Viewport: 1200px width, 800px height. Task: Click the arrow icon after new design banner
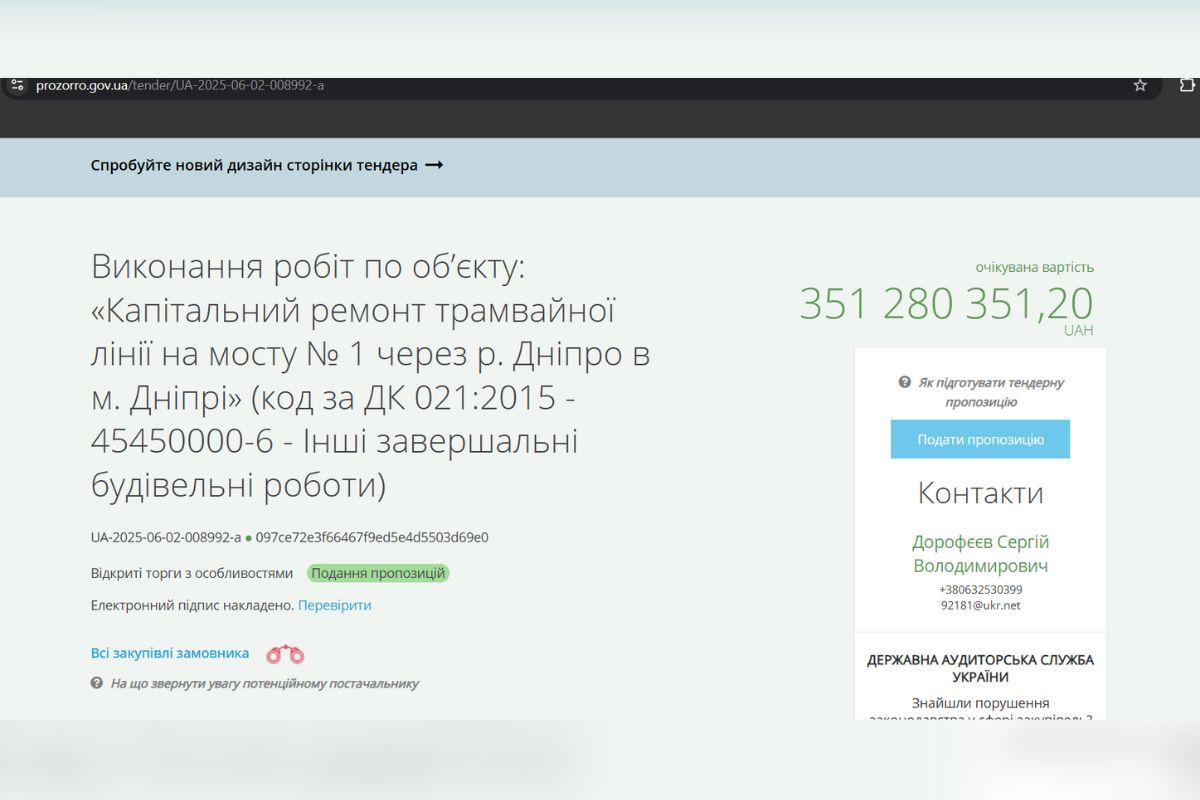[x=434, y=166]
